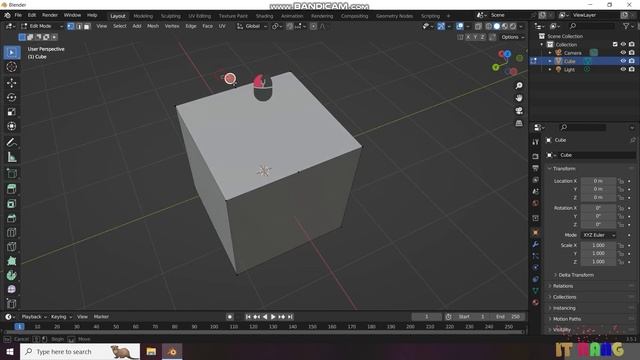640x360 pixels.
Task: Toggle camera view icon
Action: (519, 111)
